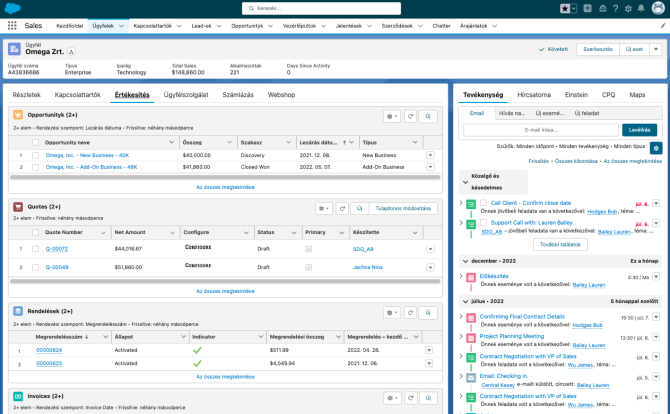Open the dropdown next to Új eset
This screenshot has height=414, width=670.
click(x=655, y=48)
